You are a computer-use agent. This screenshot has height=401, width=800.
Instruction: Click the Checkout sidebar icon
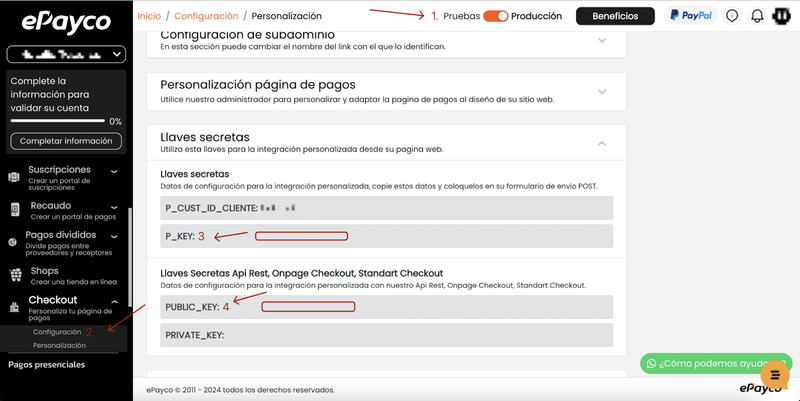pyautogui.click(x=15, y=308)
